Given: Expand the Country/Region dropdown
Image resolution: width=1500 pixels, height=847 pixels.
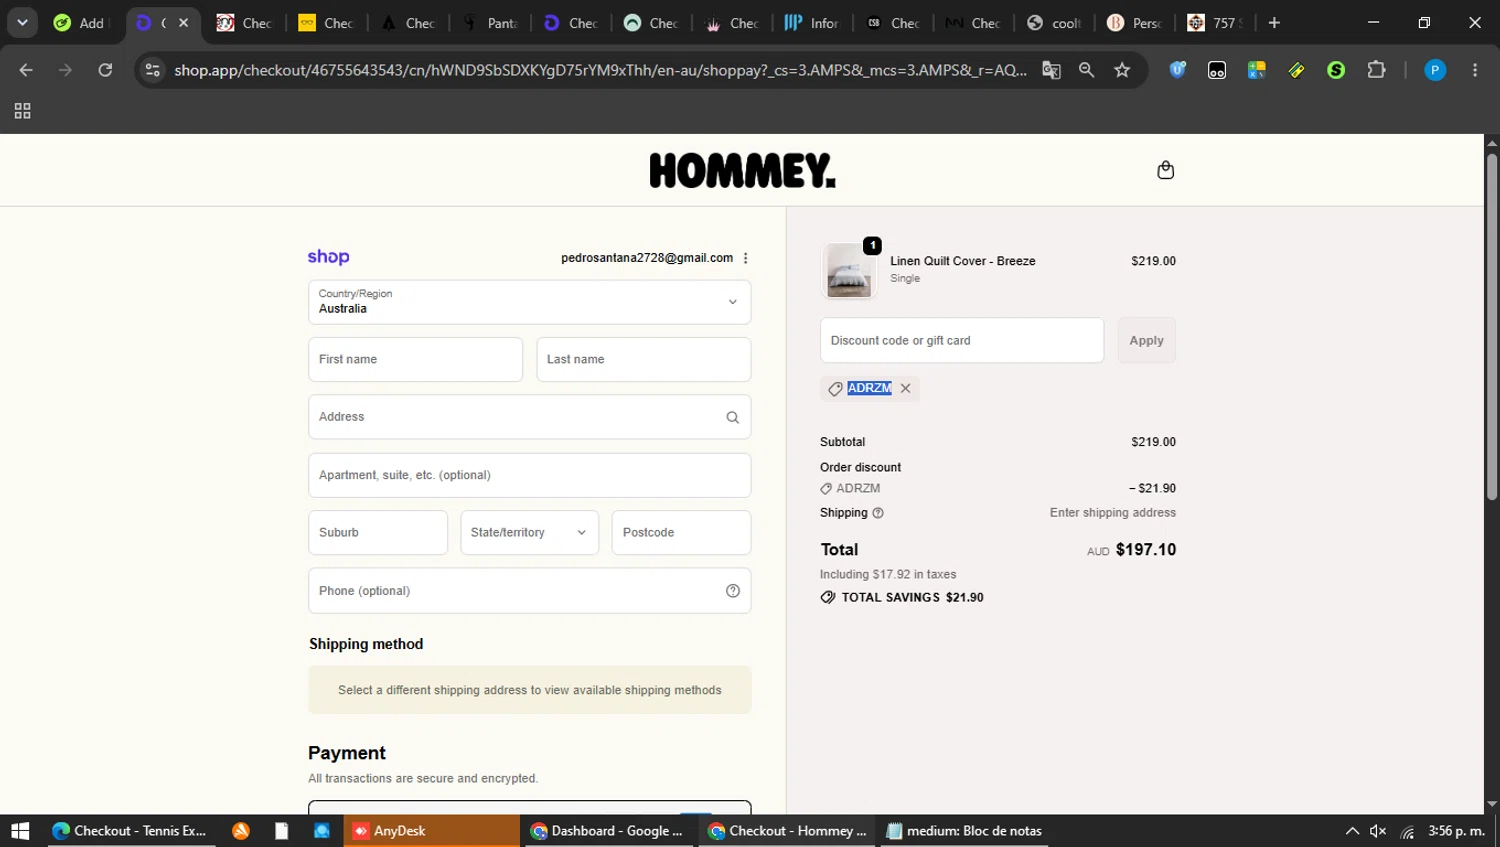Looking at the screenshot, I should click(529, 302).
